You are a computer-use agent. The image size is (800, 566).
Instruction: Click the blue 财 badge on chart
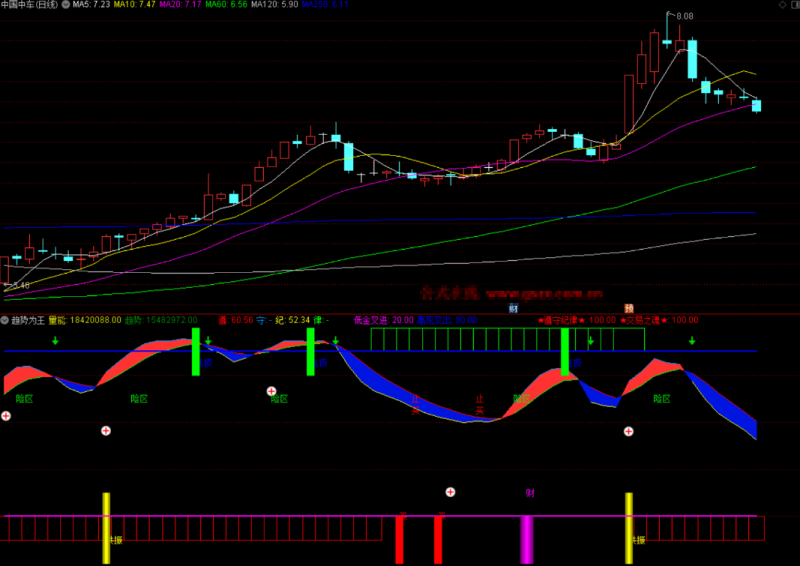click(x=513, y=308)
